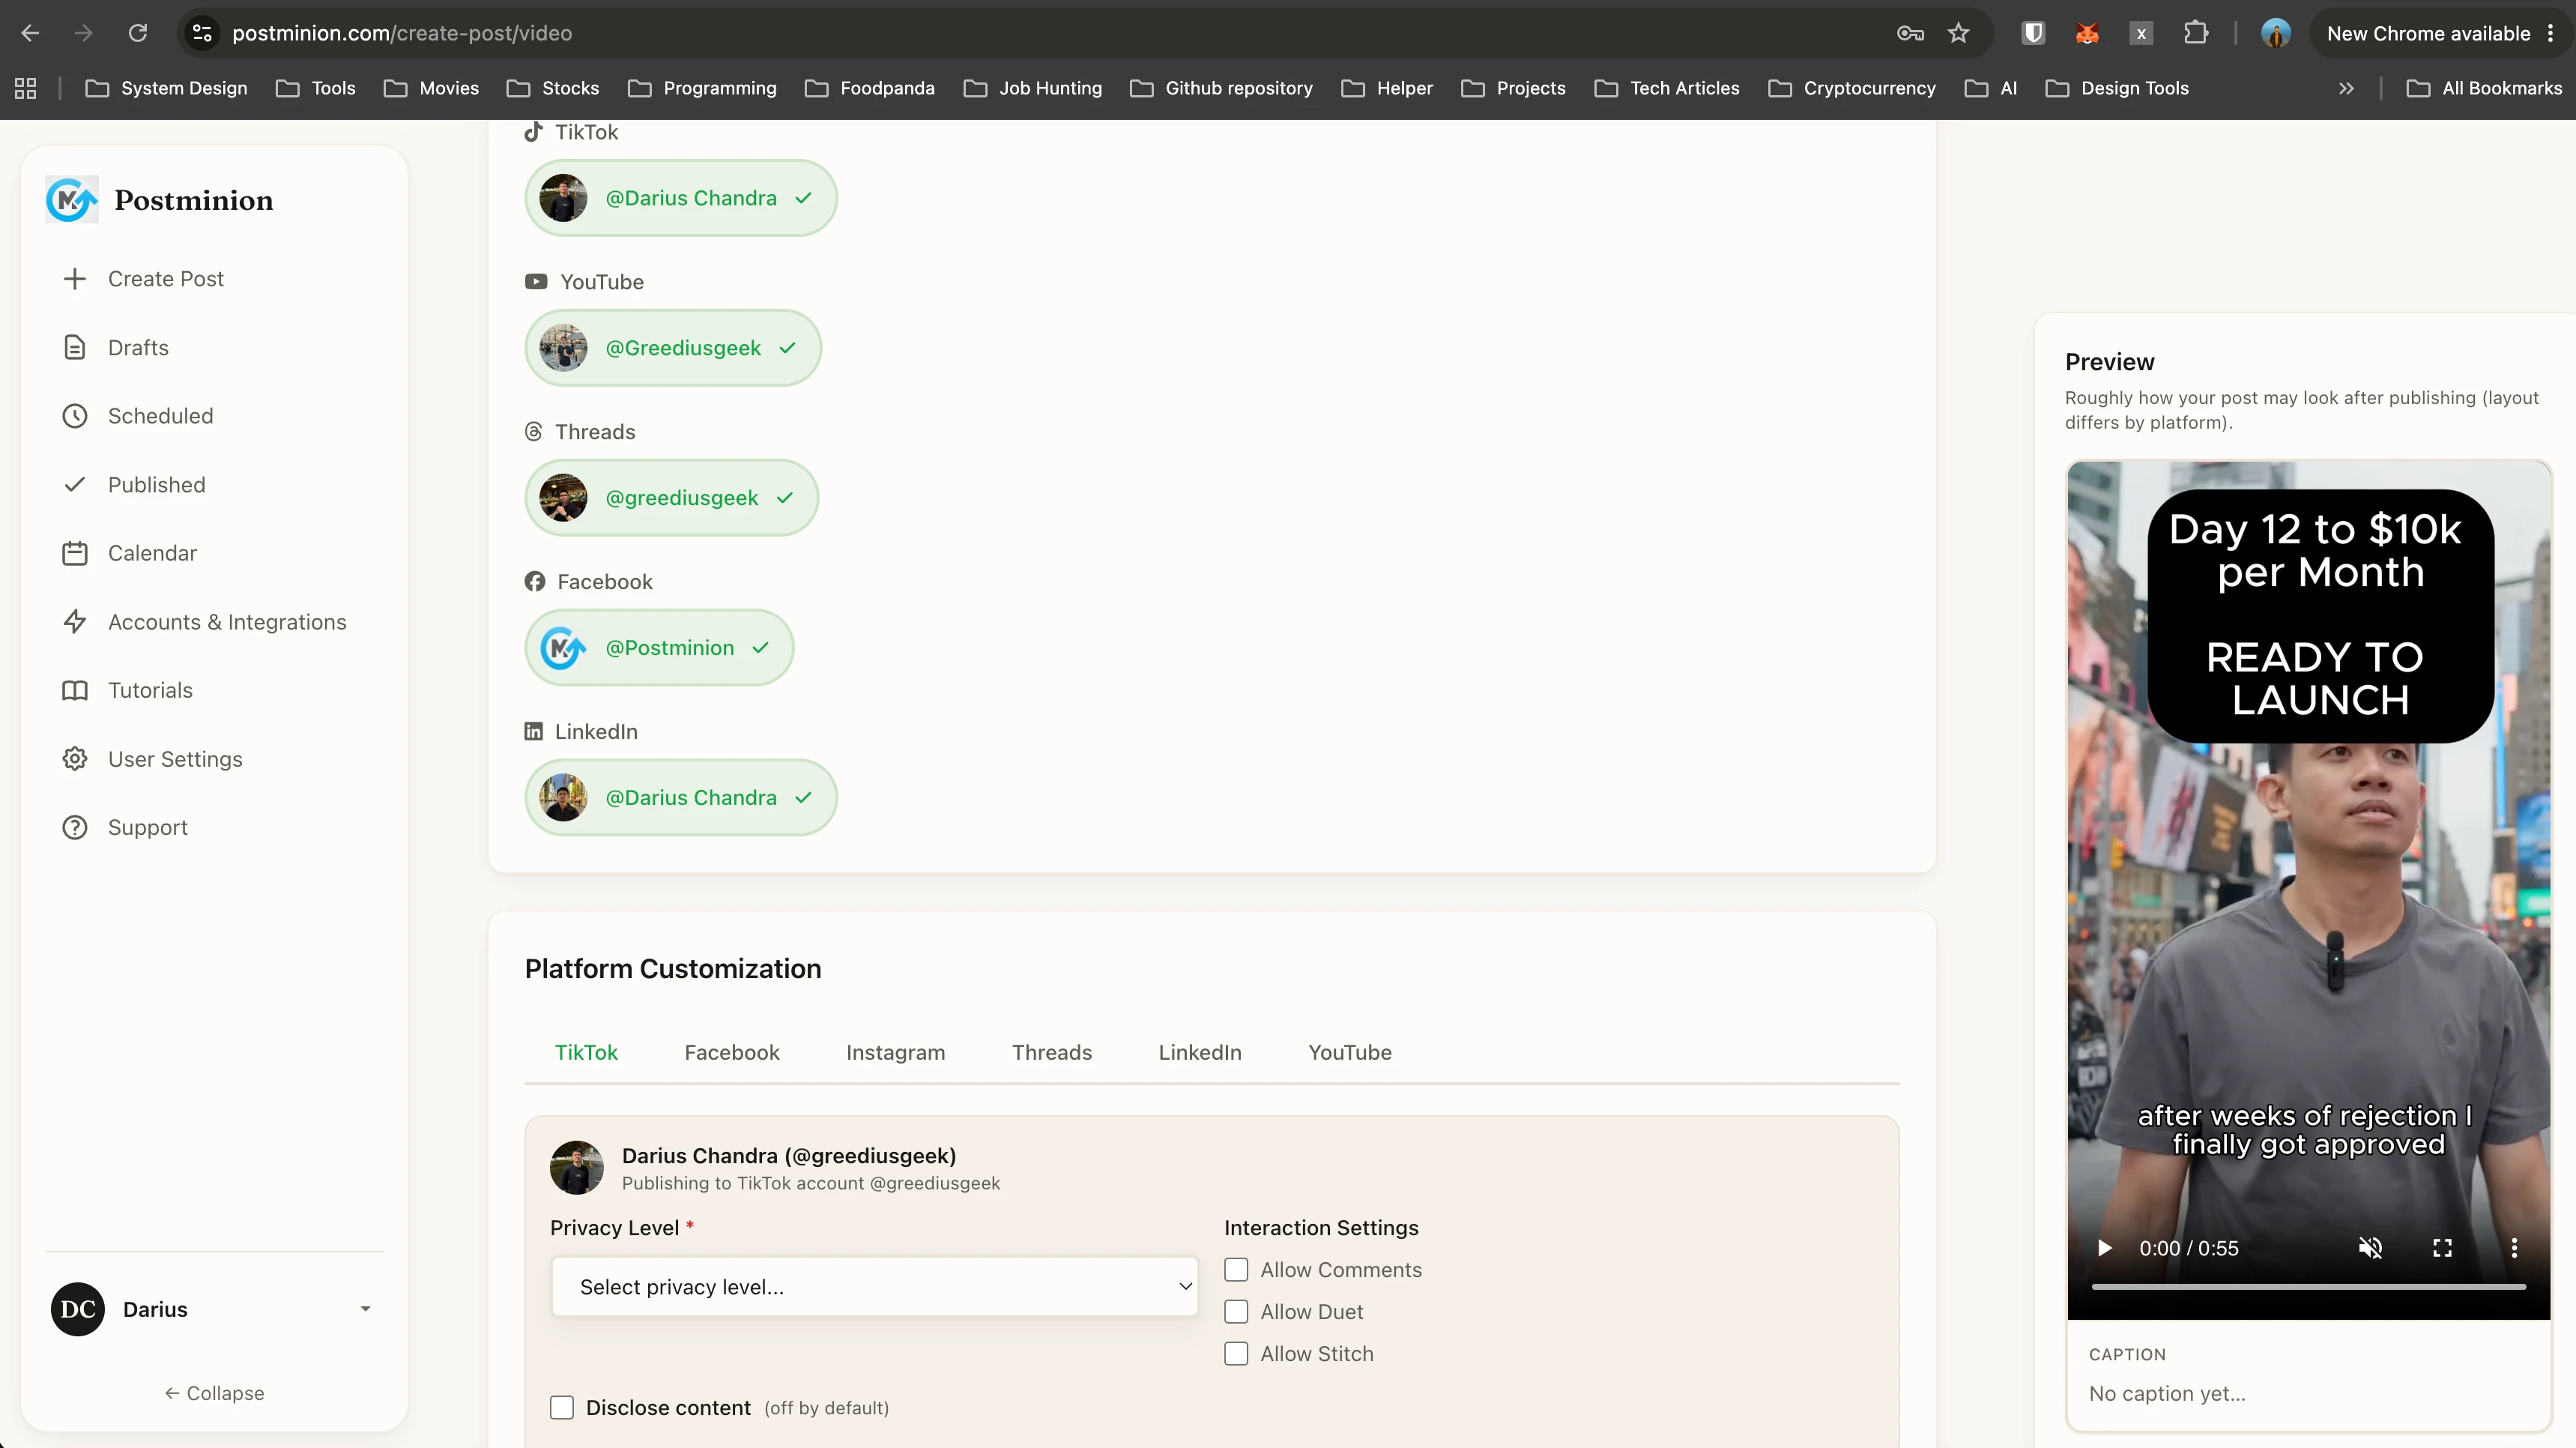Bookmark this page with the star icon

[1959, 33]
